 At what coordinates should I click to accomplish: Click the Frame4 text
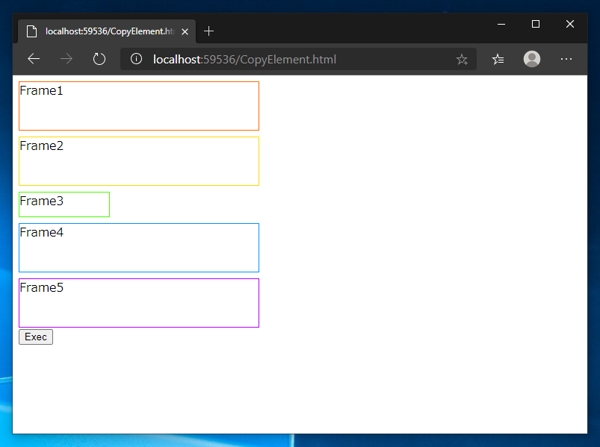coord(42,232)
